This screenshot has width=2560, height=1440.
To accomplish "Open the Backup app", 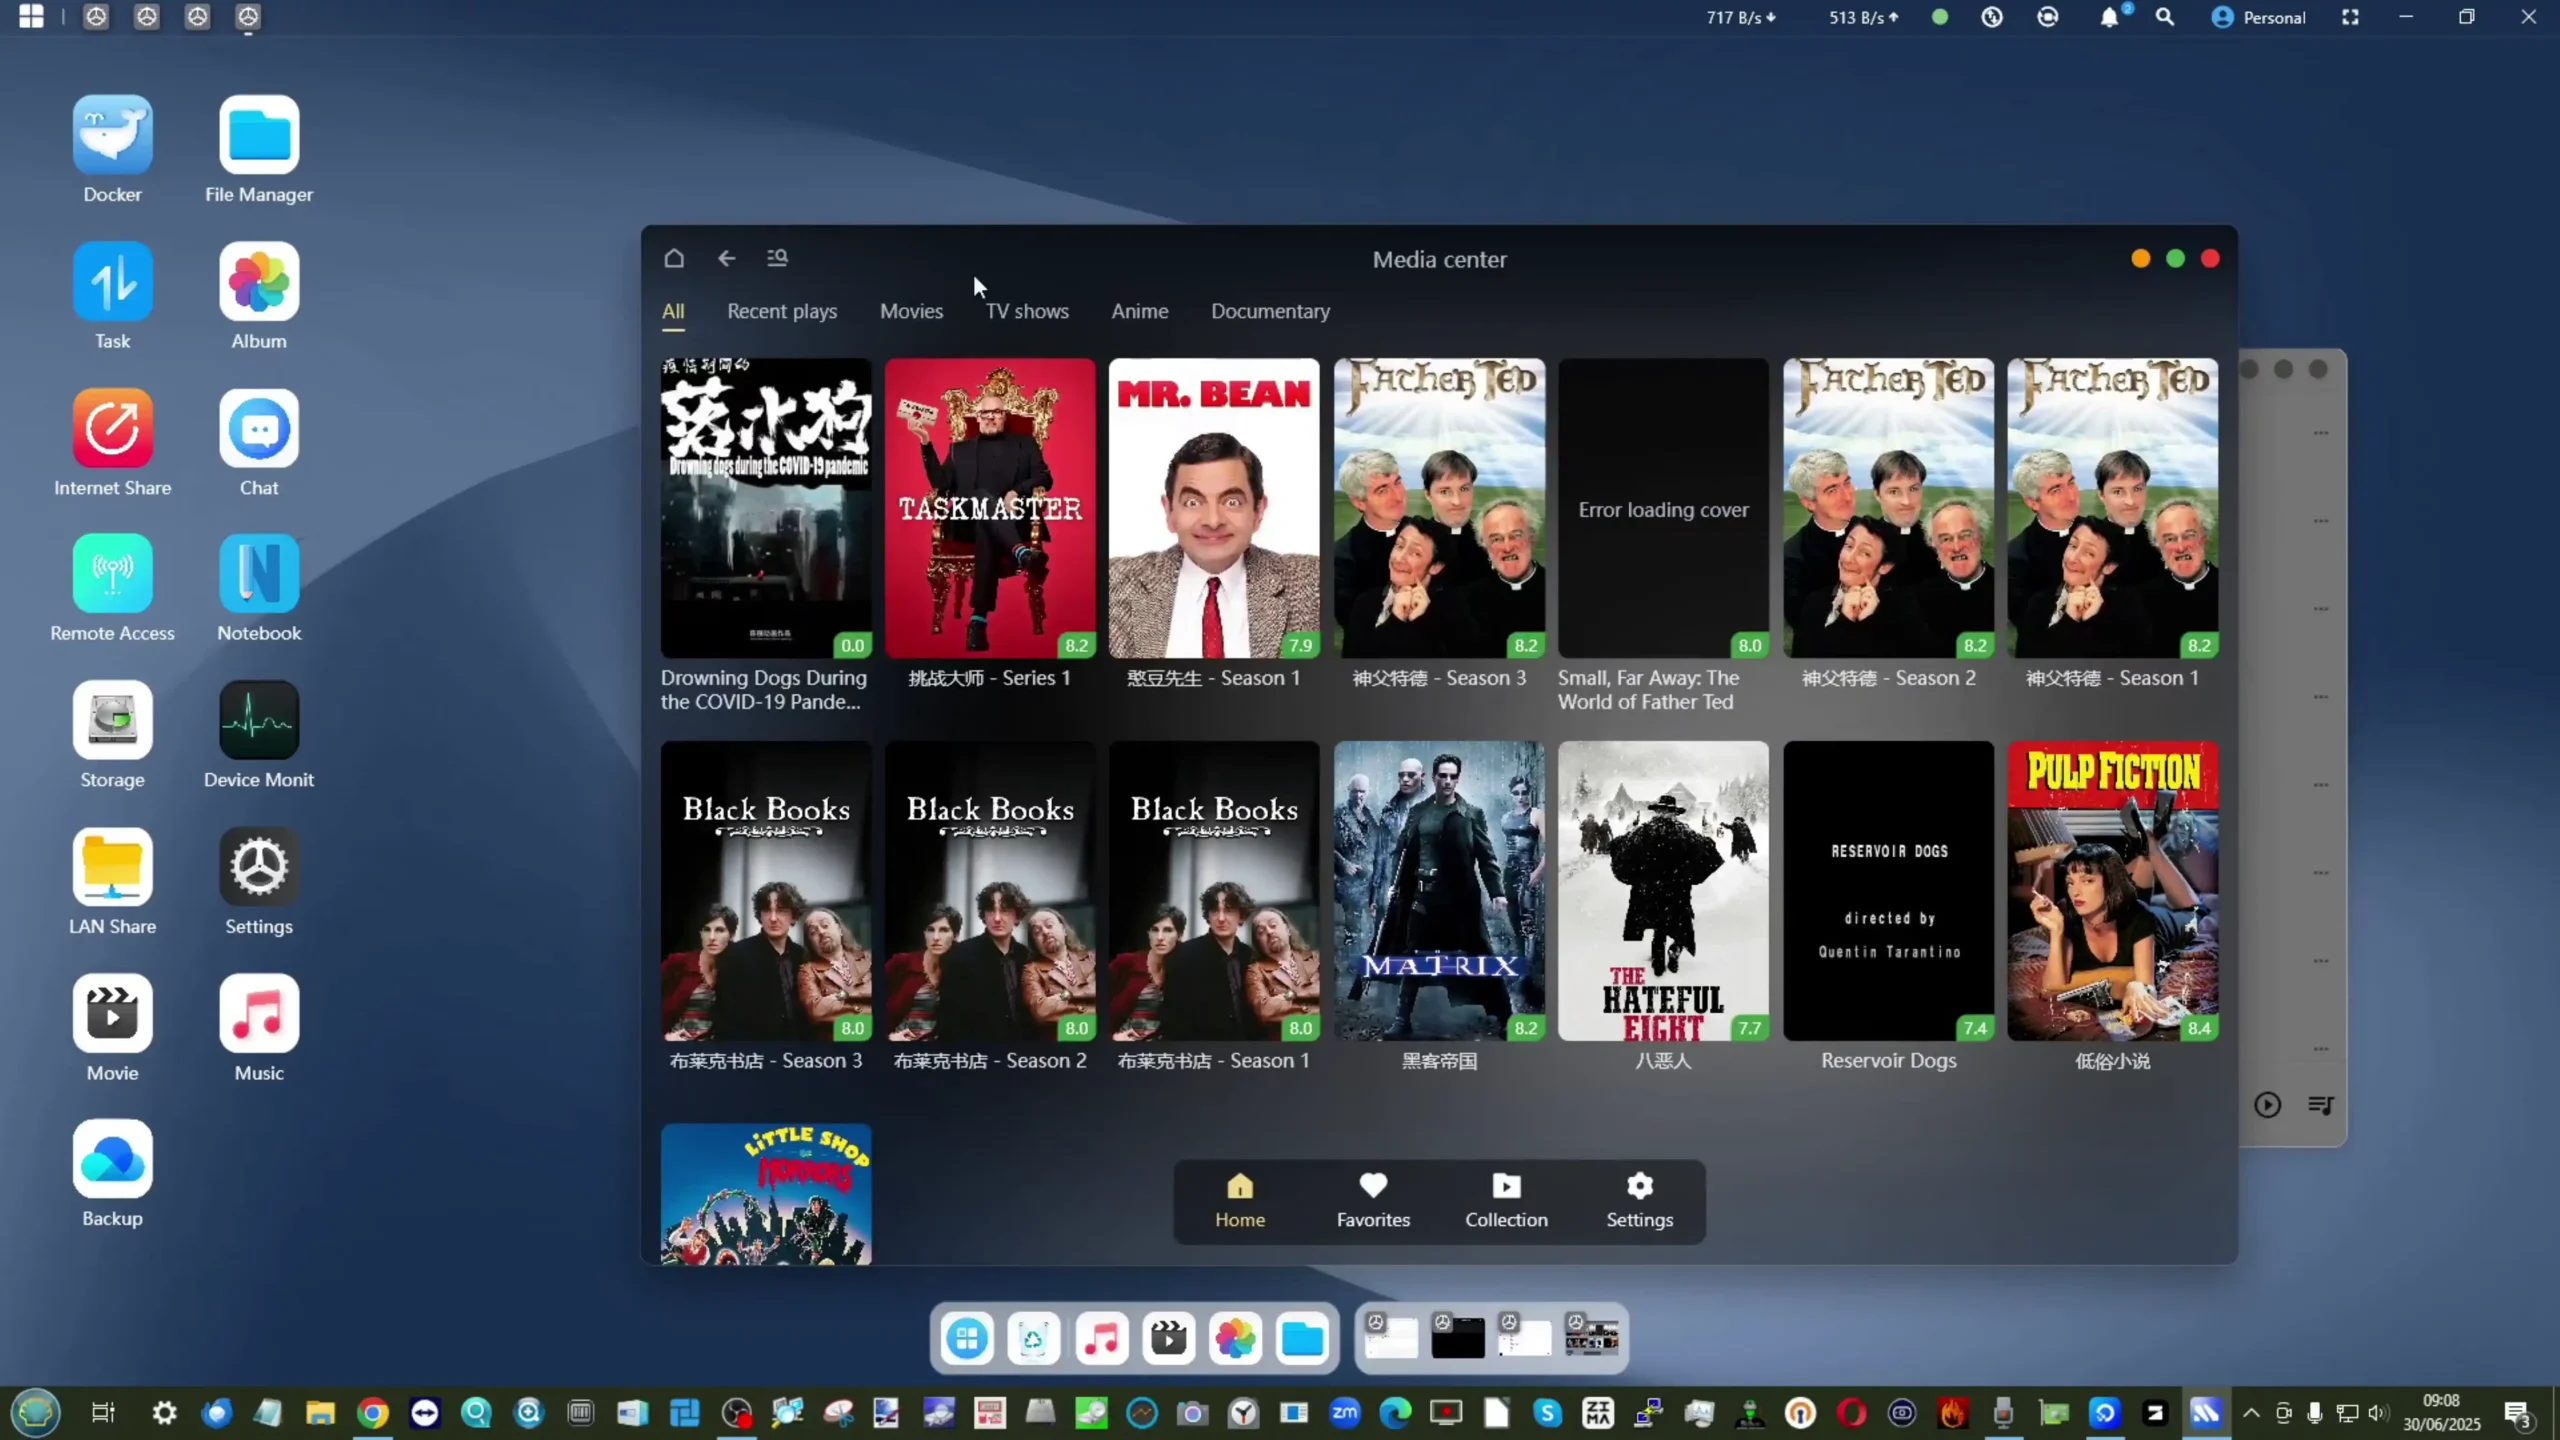I will pyautogui.click(x=112, y=1159).
